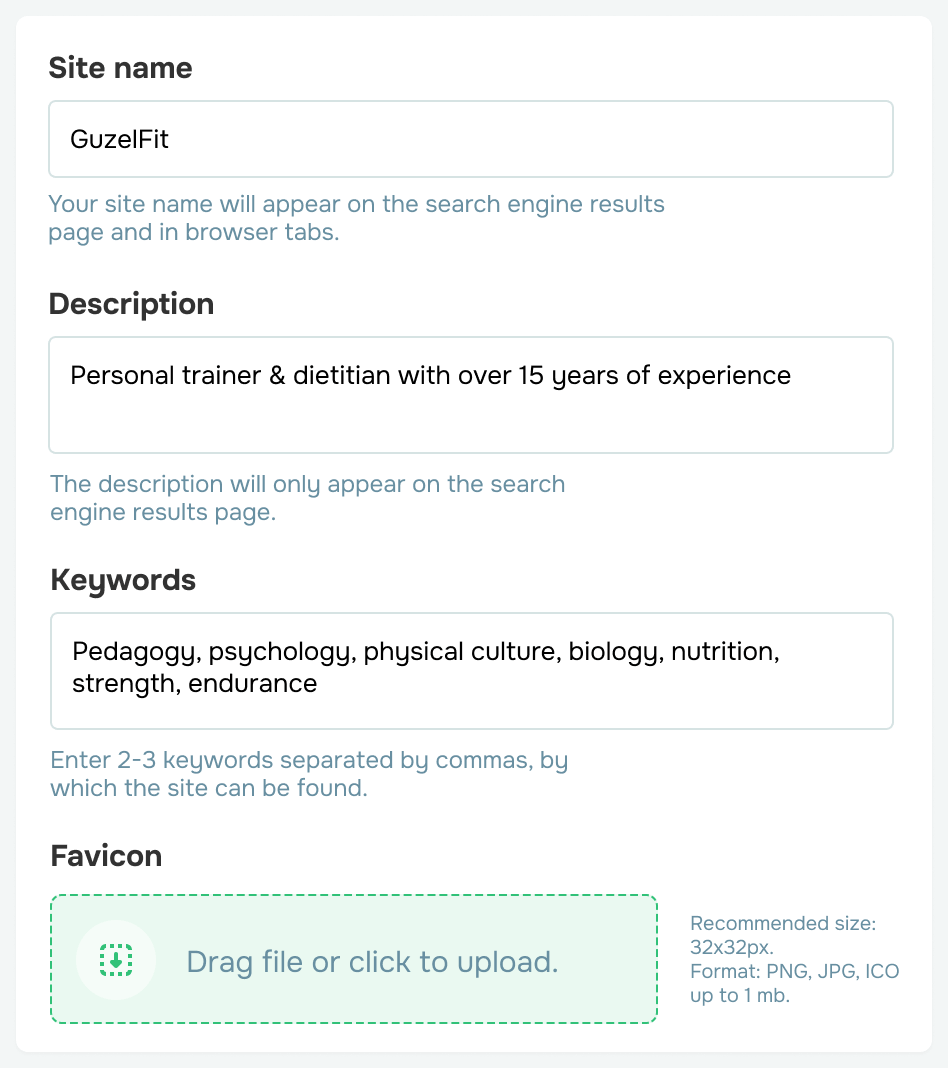Image resolution: width=948 pixels, height=1068 pixels.
Task: Click the "Keywords" heading label
Action: coord(122,580)
